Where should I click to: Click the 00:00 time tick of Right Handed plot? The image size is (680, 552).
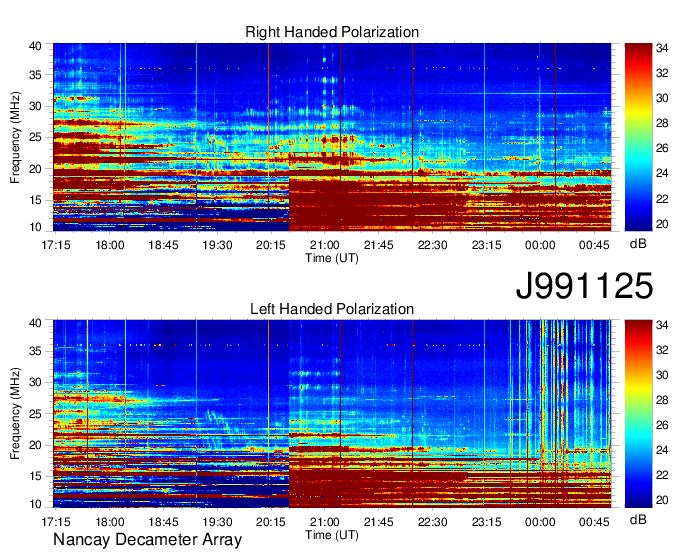[540, 245]
